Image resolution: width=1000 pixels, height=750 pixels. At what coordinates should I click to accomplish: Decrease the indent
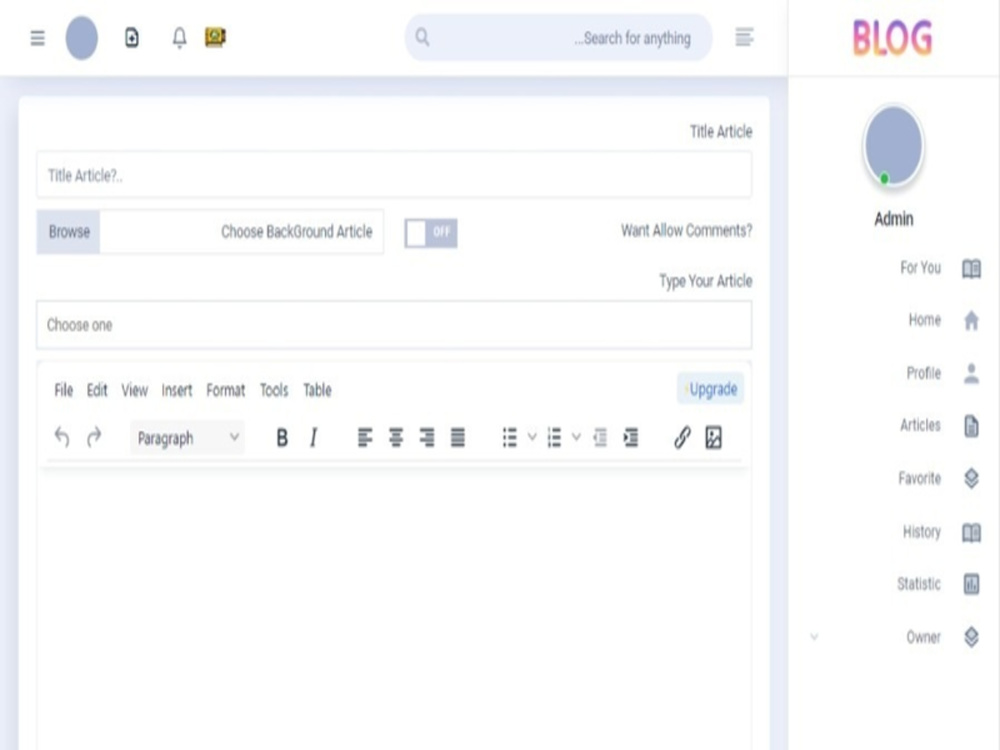[x=600, y=438]
